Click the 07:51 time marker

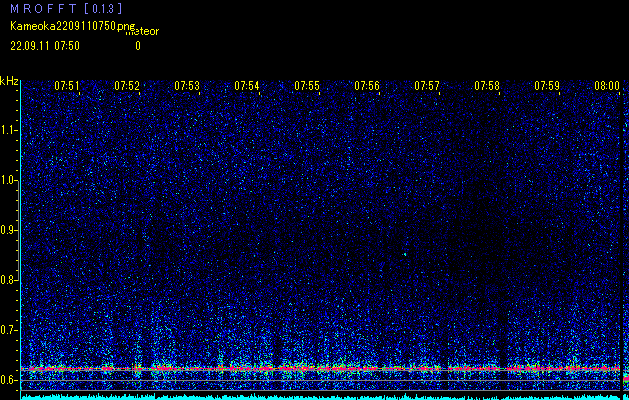tap(67, 85)
